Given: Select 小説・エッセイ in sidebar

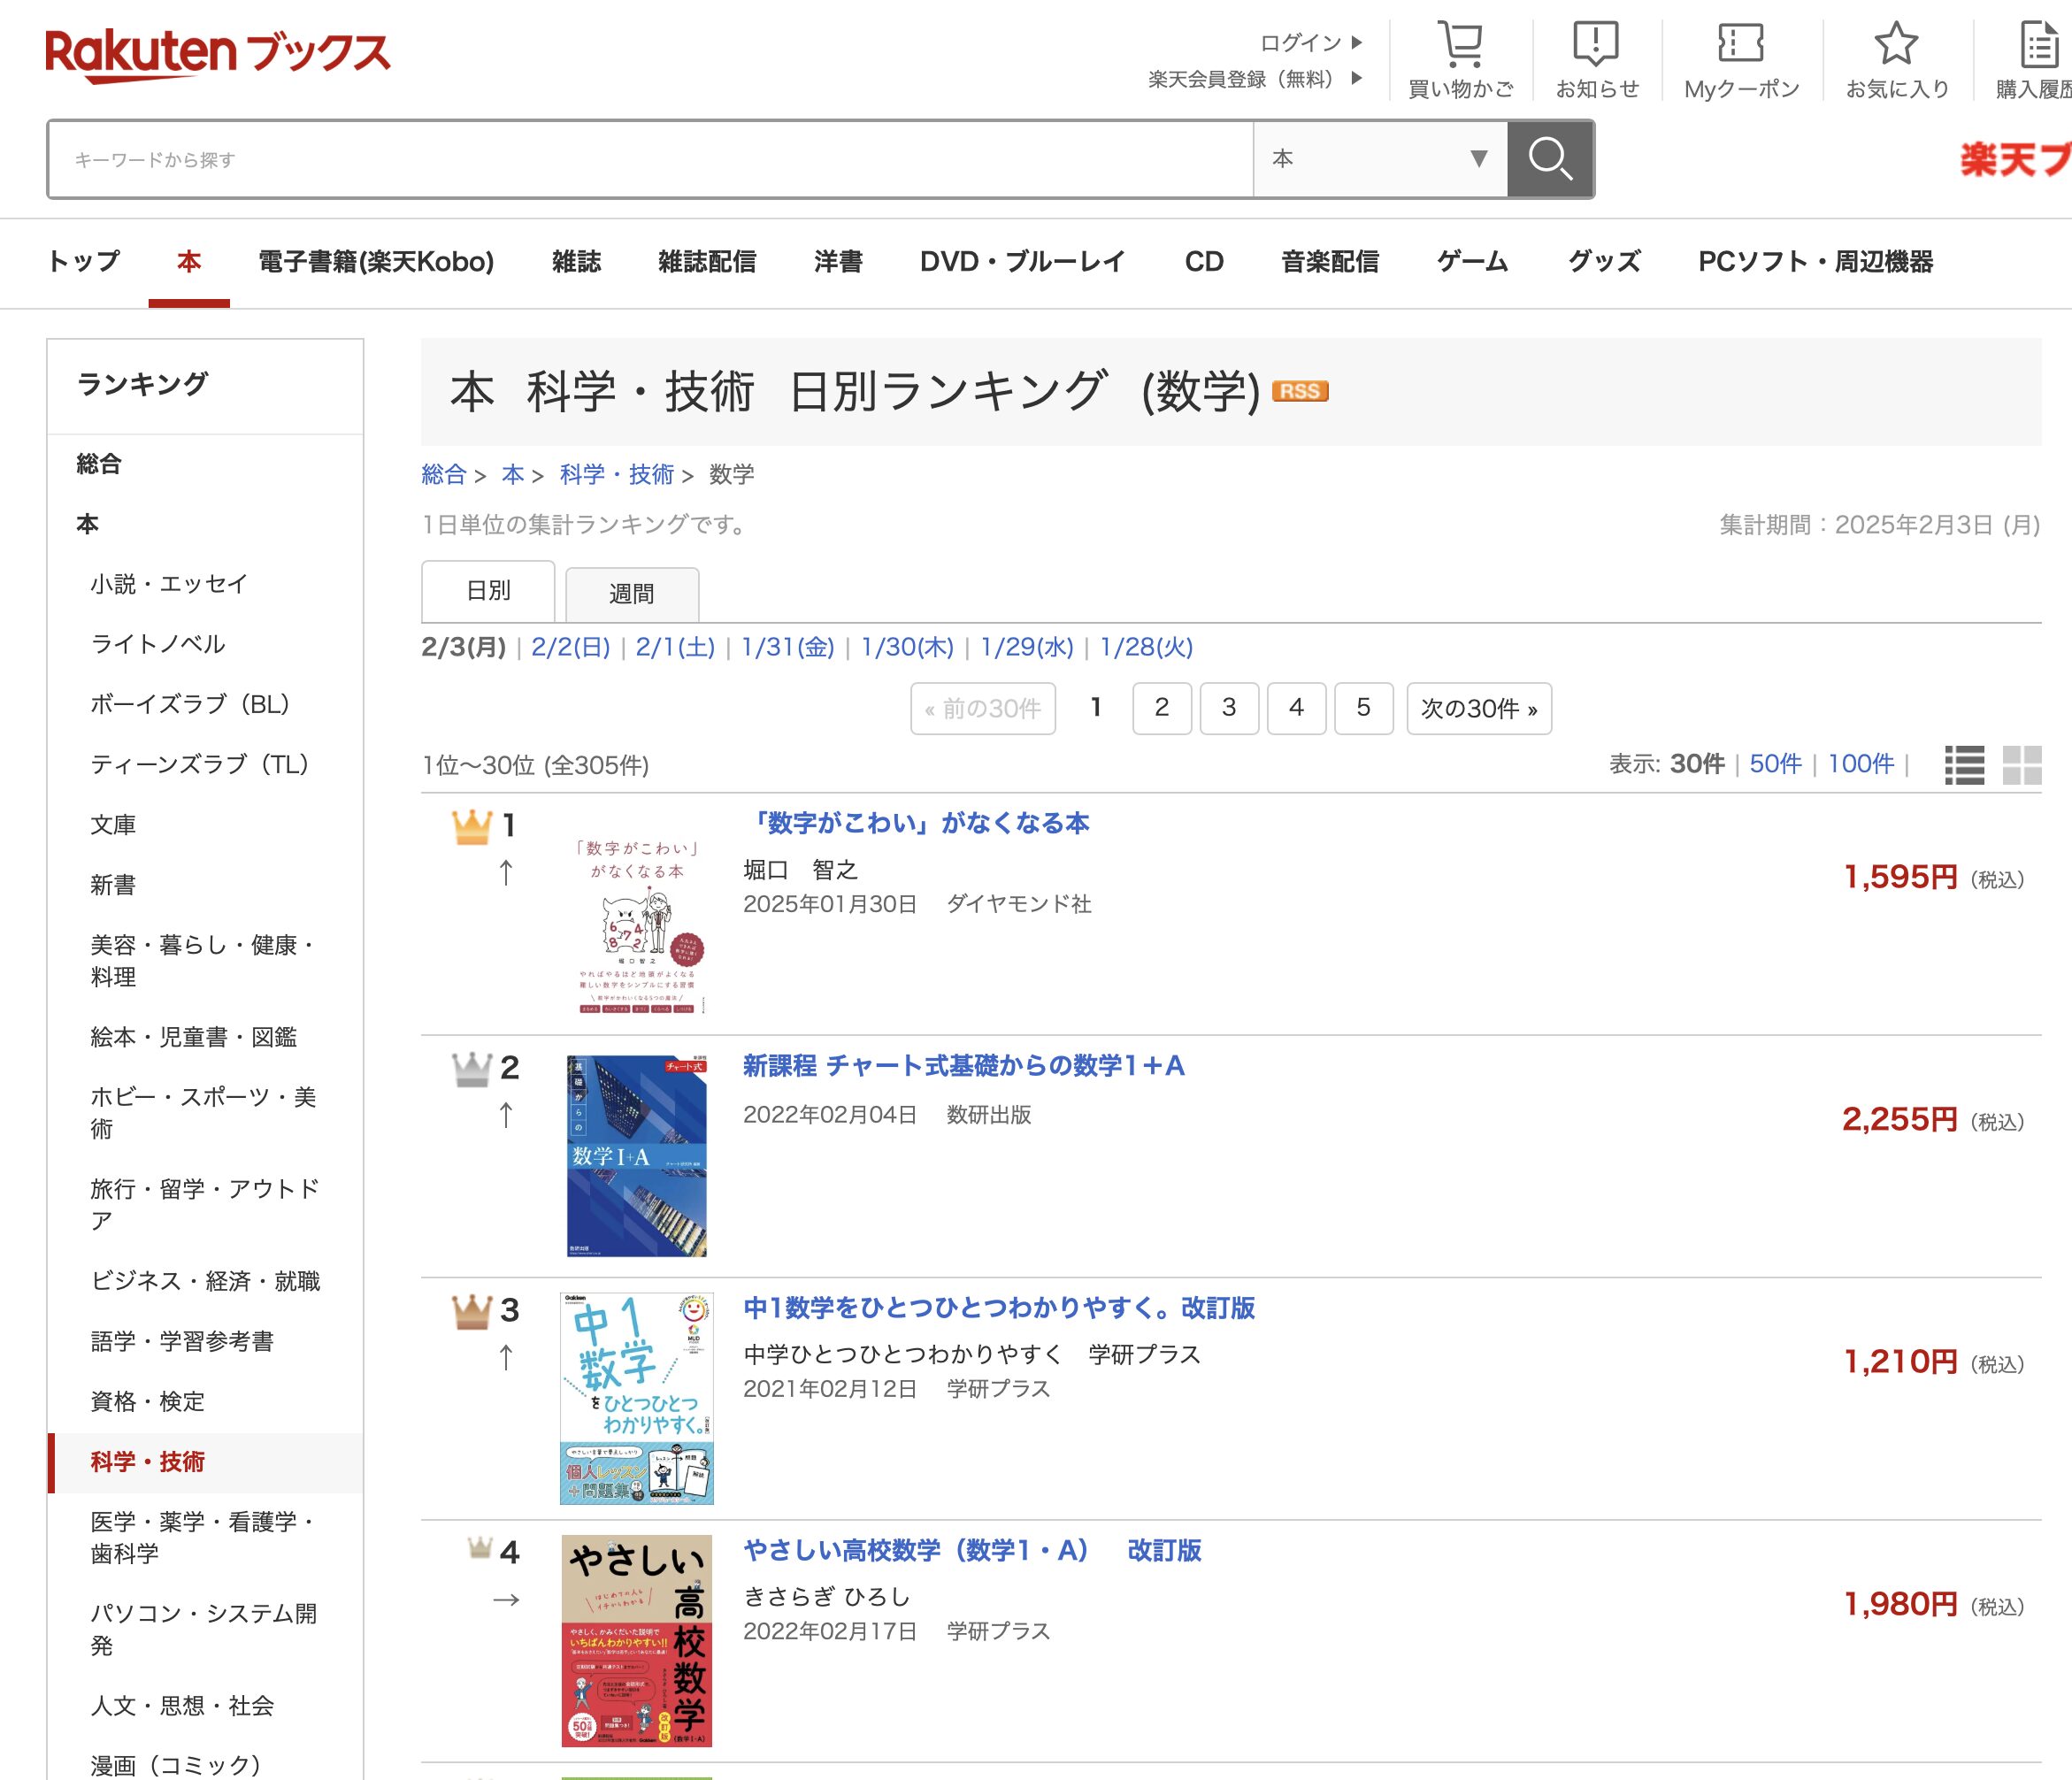Looking at the screenshot, I should coord(169,584).
